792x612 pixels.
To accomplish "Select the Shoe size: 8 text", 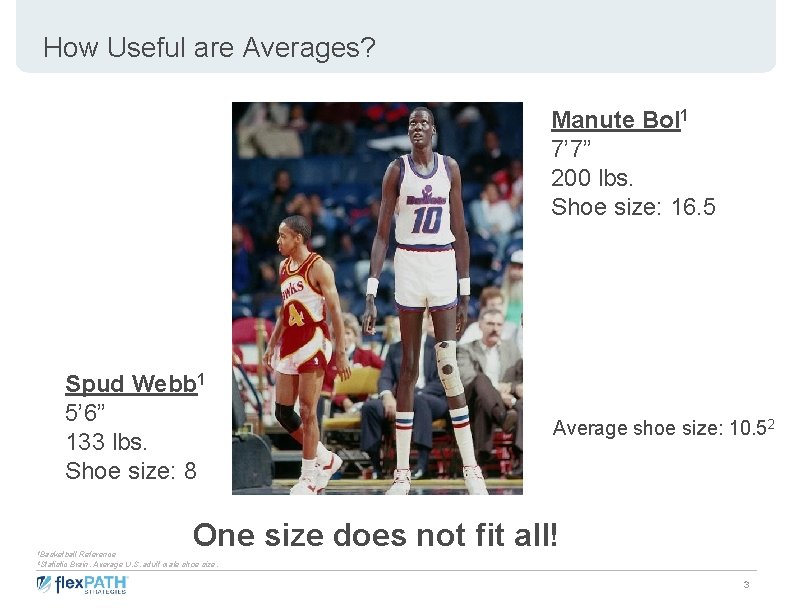I will coord(131,471).
